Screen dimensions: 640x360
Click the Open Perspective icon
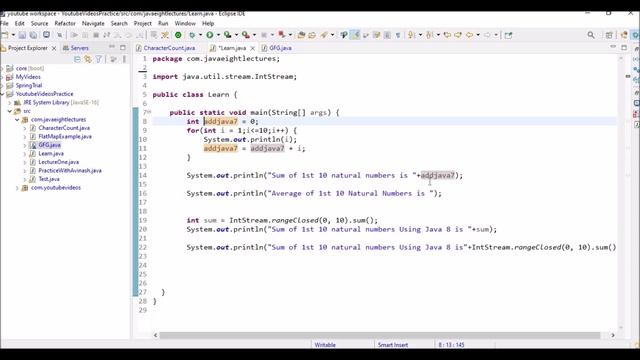[609, 35]
